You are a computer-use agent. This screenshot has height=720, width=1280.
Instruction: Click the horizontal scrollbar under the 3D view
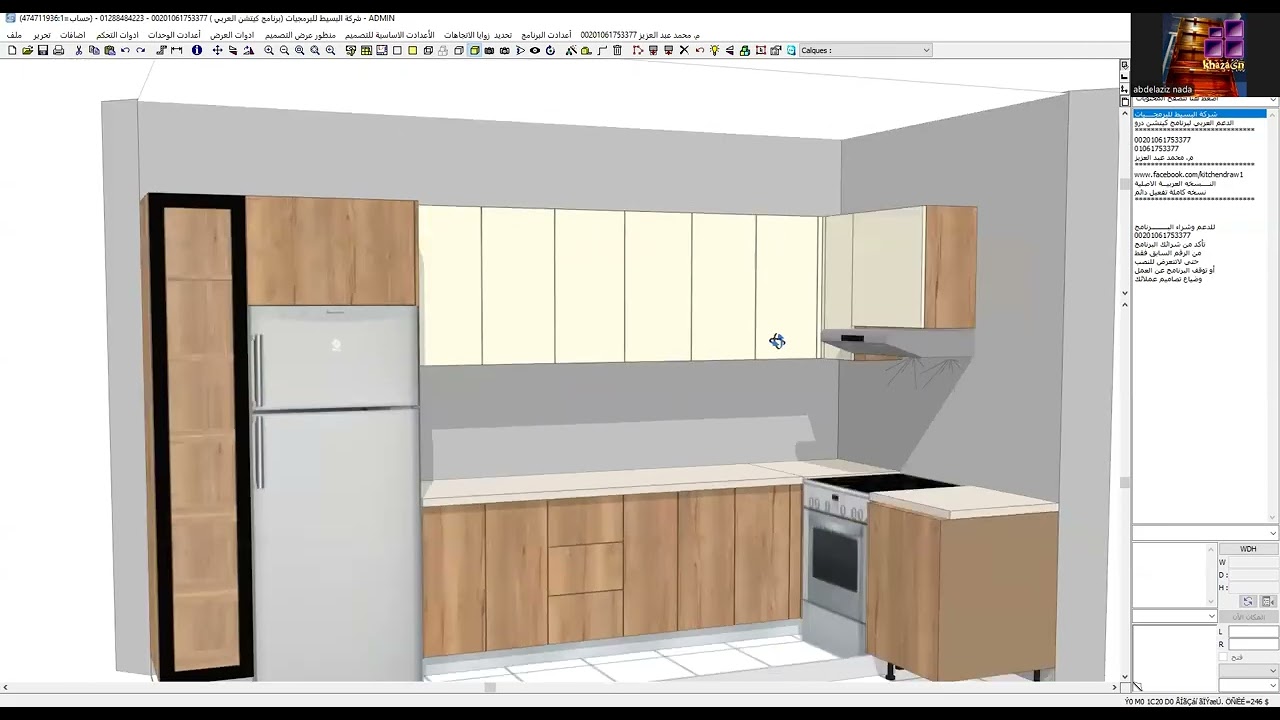tap(560, 687)
